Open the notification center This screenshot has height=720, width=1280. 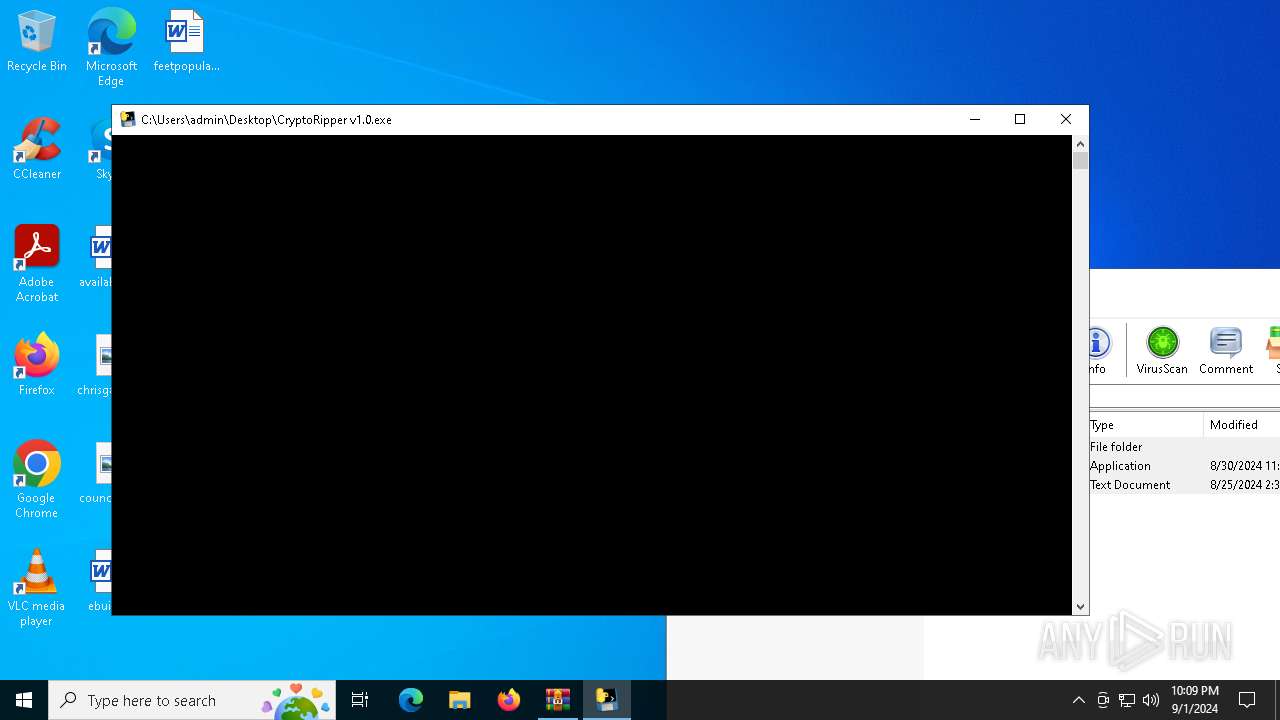[1247, 700]
